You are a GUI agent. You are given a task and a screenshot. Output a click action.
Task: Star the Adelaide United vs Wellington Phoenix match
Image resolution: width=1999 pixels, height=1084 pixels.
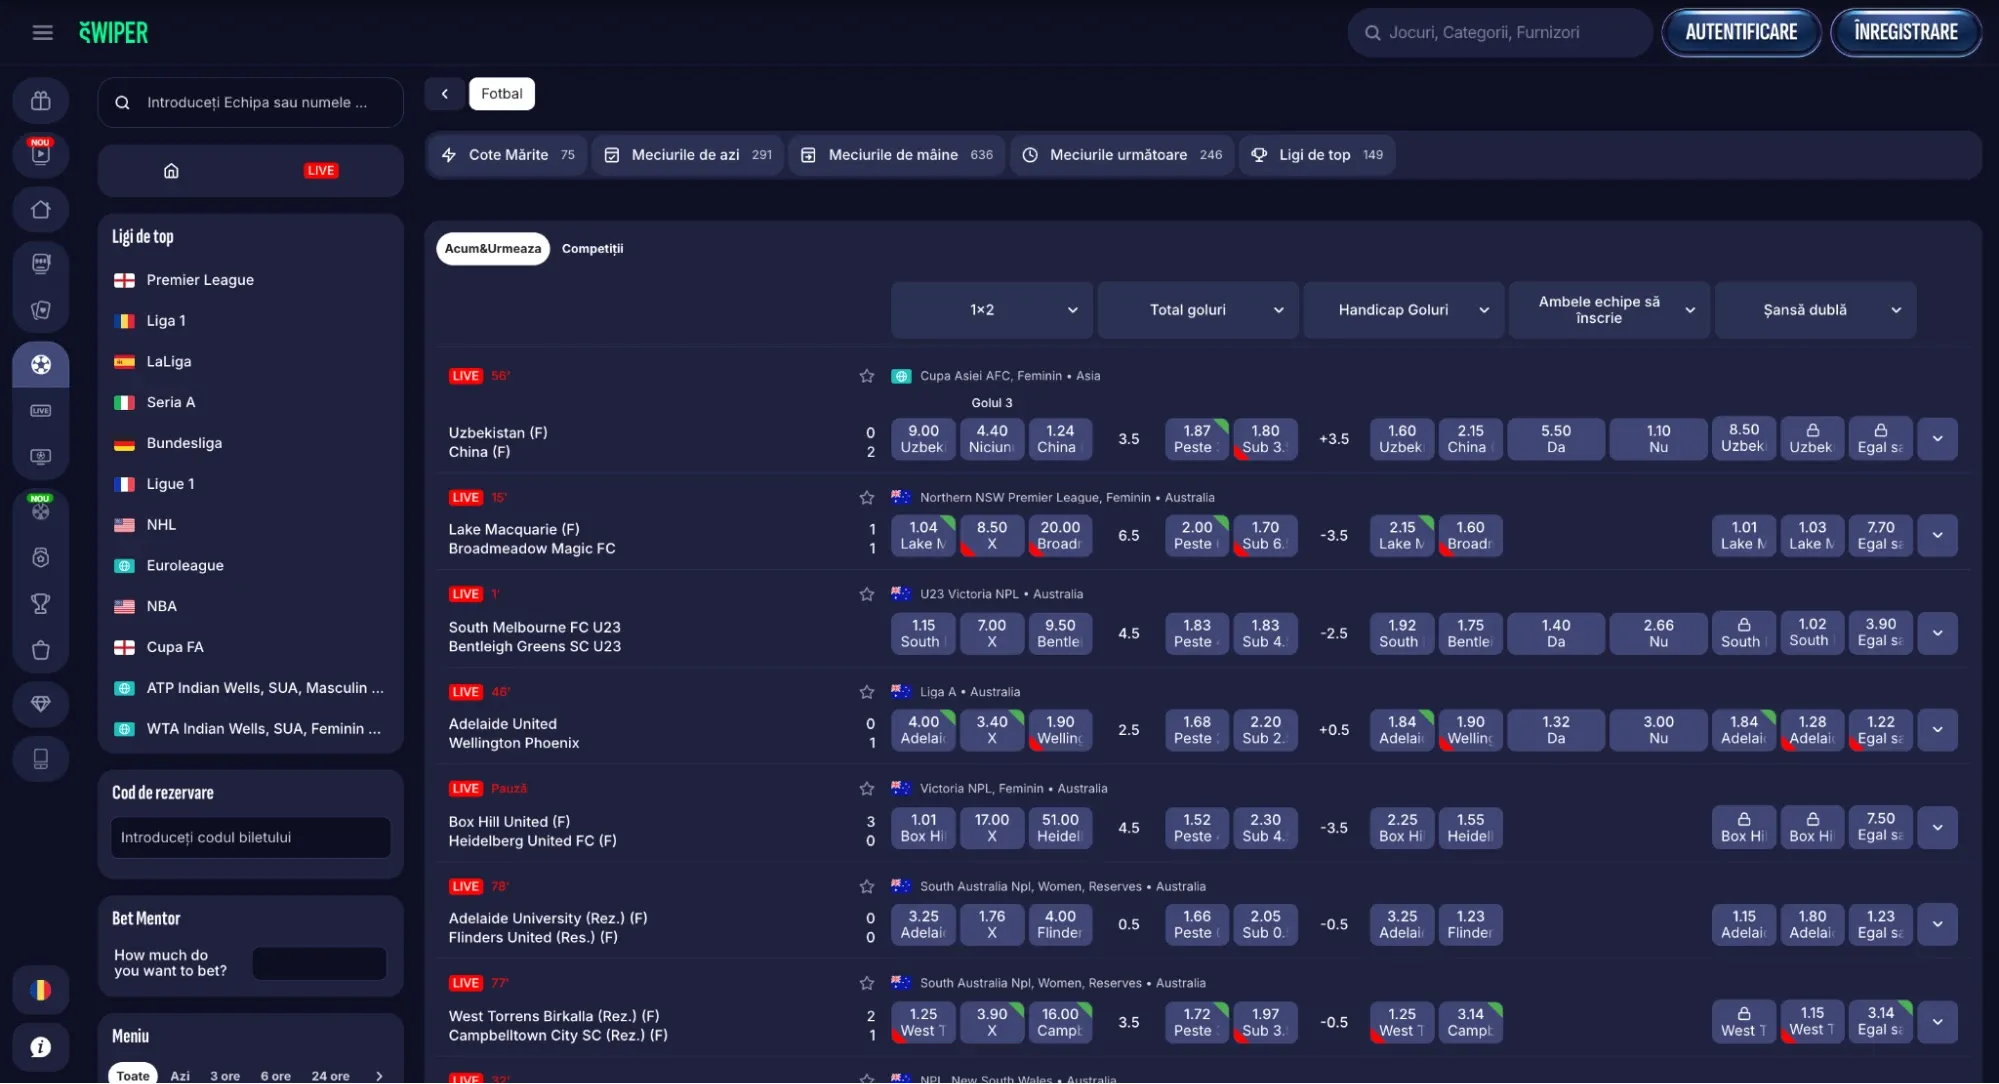867,692
